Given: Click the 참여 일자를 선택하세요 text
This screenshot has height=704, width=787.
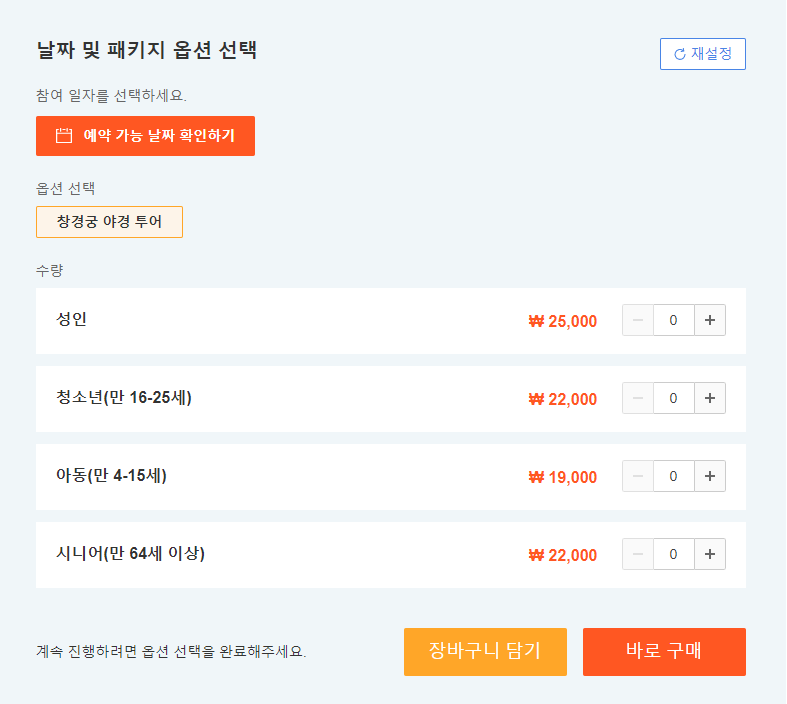Looking at the screenshot, I should (111, 95).
